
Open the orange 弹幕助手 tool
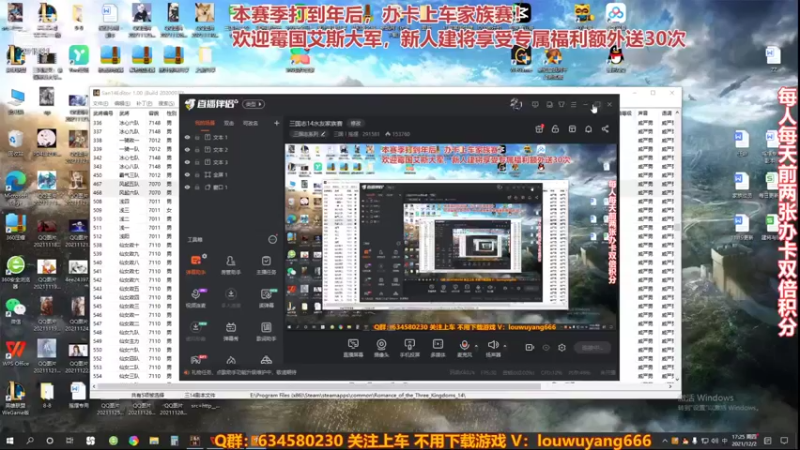[x=196, y=265]
